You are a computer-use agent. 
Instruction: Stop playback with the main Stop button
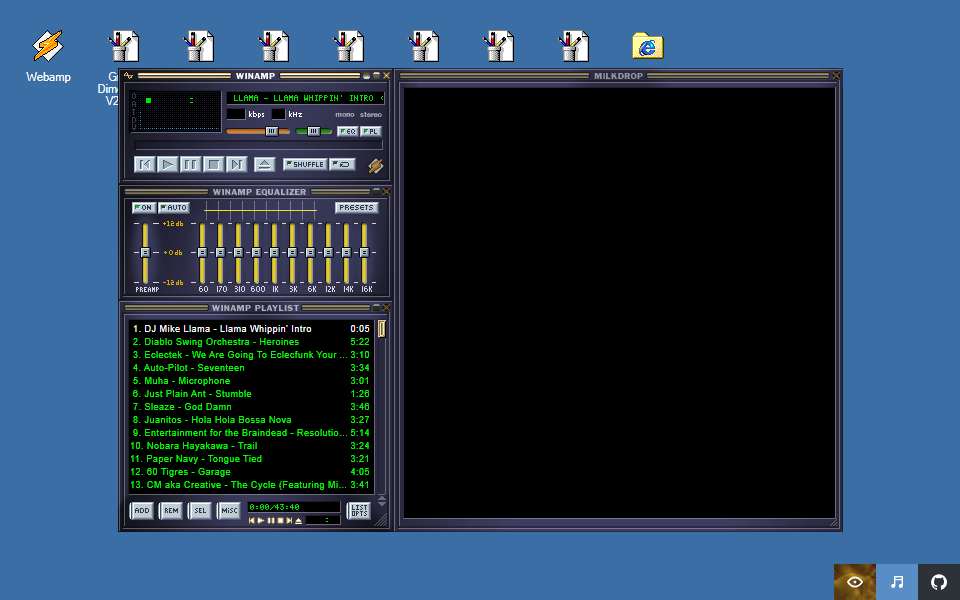[214, 165]
